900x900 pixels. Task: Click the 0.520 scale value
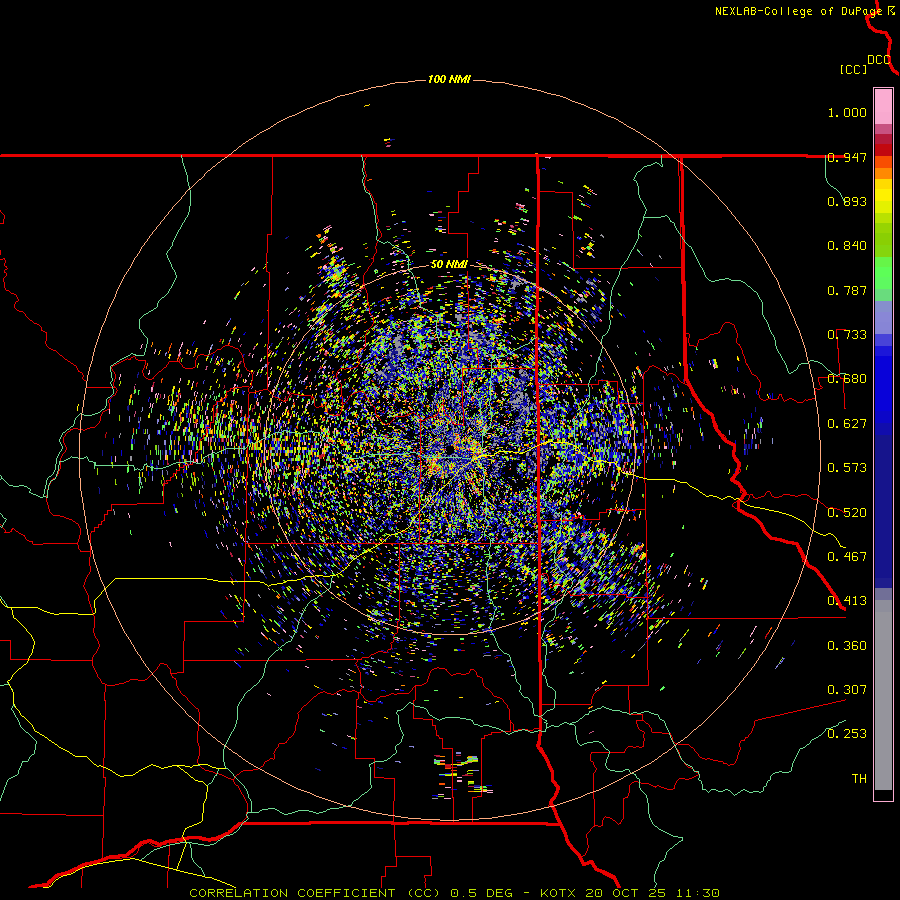847,513
